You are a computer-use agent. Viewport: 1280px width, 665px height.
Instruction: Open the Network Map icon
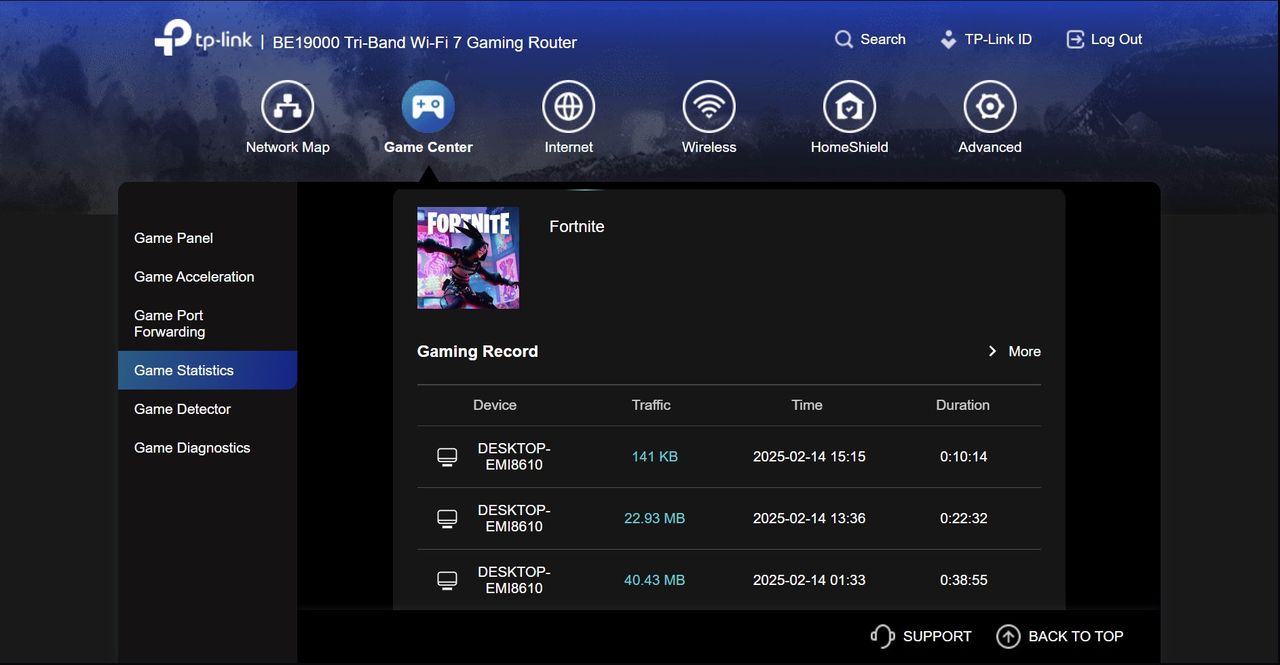pos(288,107)
